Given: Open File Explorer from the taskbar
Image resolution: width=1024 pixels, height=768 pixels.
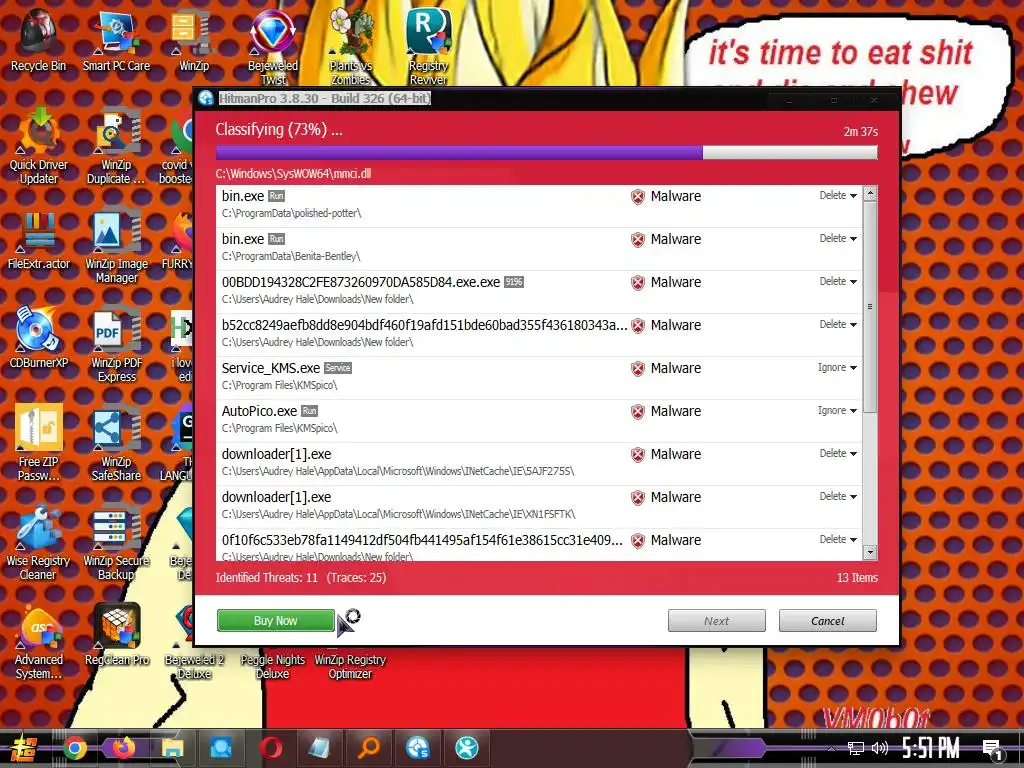Looking at the screenshot, I should (x=172, y=748).
